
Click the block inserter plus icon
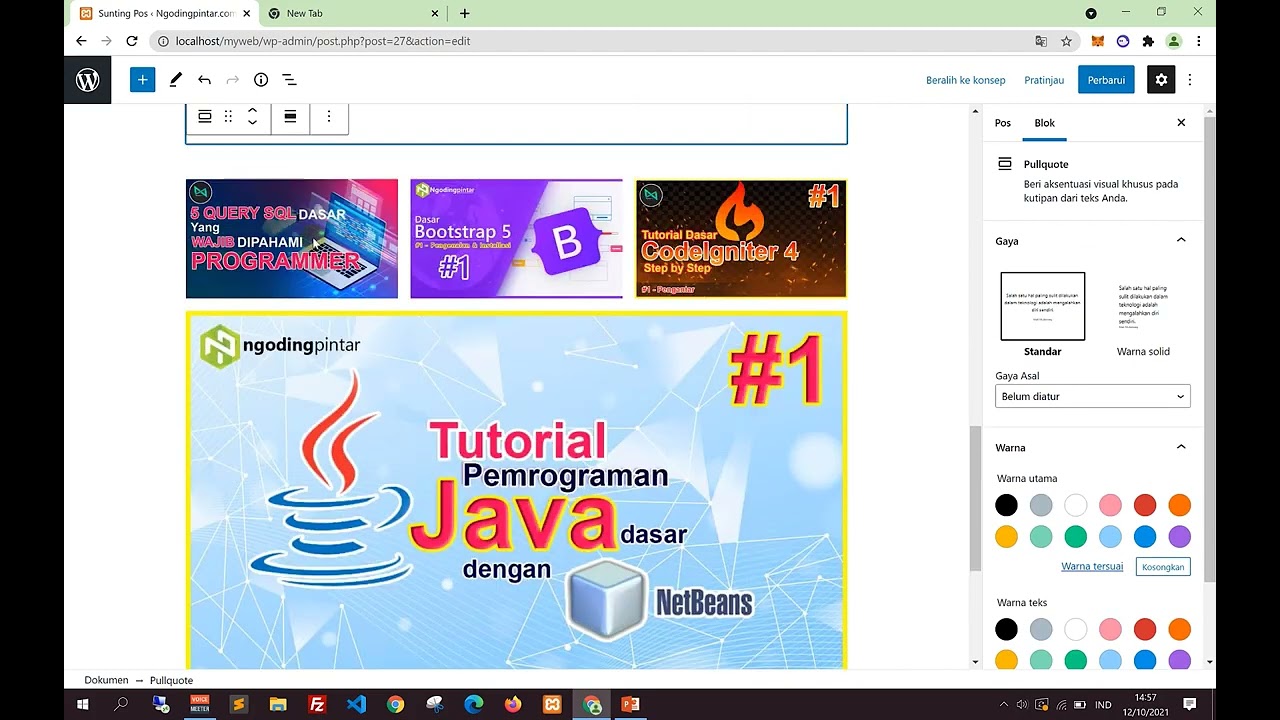pyautogui.click(x=142, y=80)
